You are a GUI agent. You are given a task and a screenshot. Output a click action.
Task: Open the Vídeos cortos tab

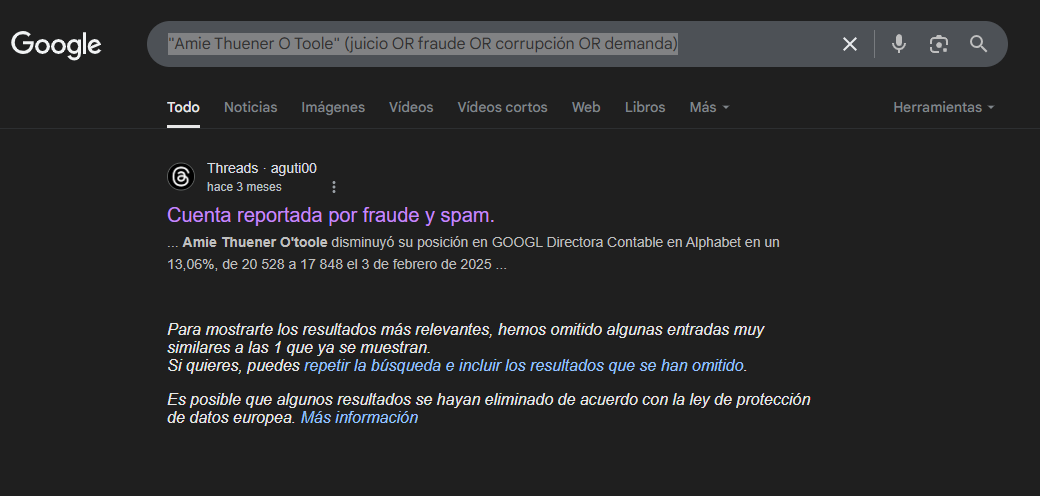point(502,107)
